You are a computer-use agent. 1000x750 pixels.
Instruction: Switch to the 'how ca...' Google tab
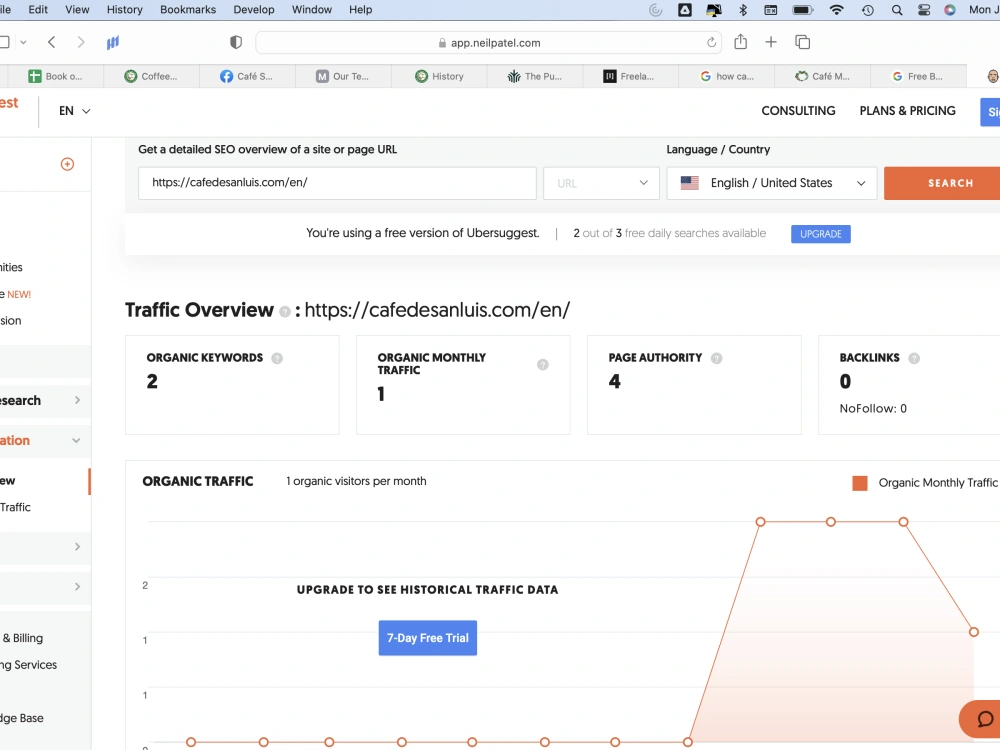tap(726, 77)
